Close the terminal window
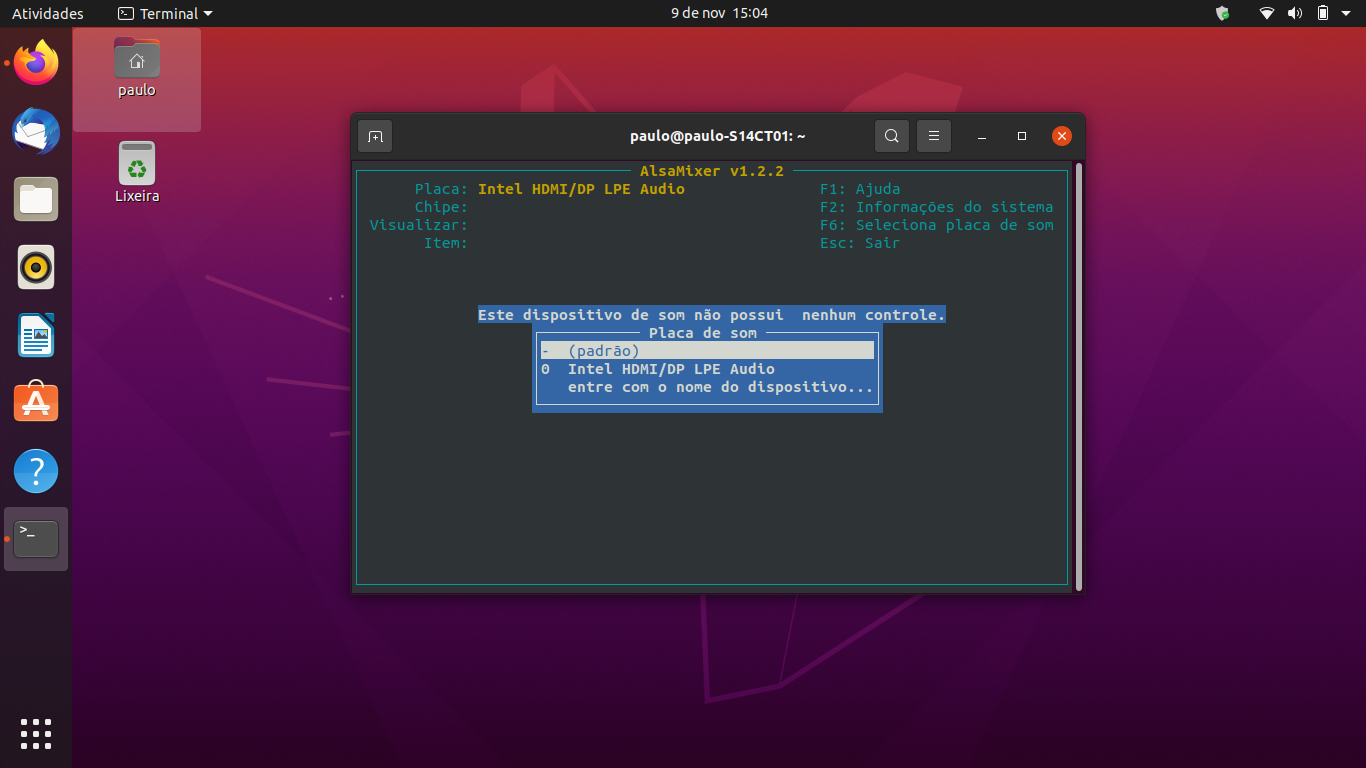Image resolution: width=1366 pixels, height=768 pixels. pos(1062,136)
